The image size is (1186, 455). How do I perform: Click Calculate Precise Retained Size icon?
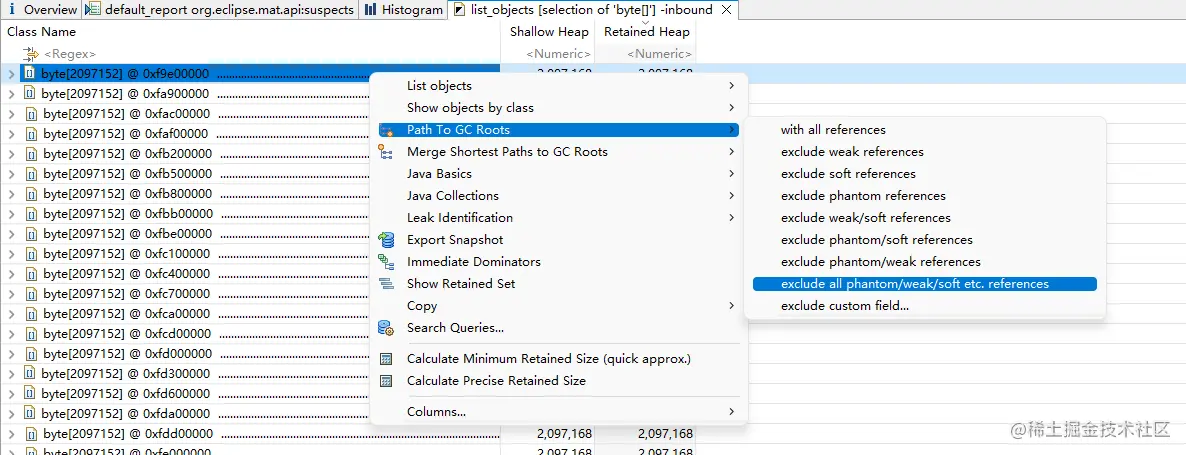pos(386,381)
